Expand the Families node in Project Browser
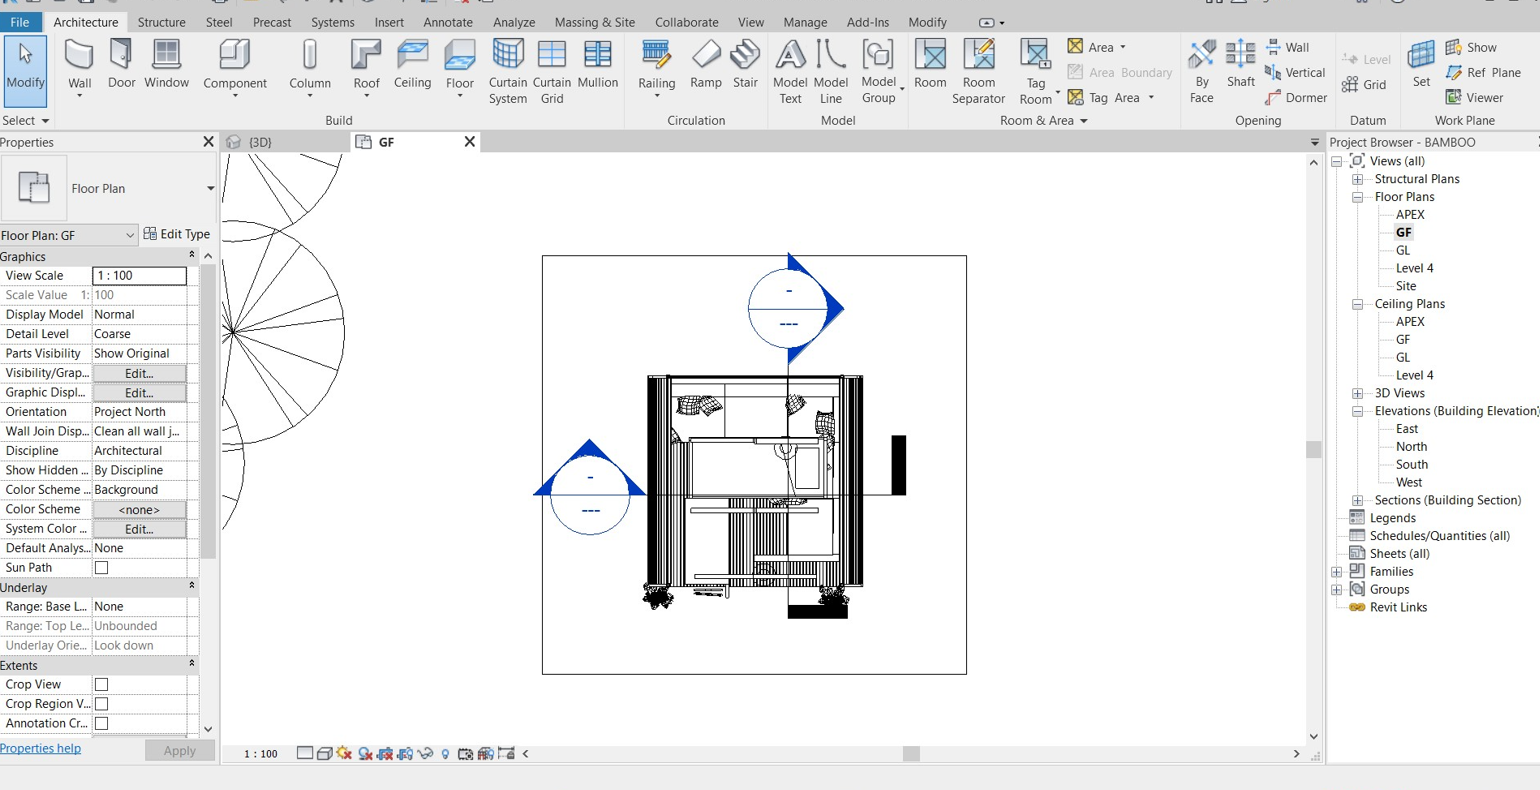Image resolution: width=1540 pixels, height=790 pixels. [x=1337, y=572]
